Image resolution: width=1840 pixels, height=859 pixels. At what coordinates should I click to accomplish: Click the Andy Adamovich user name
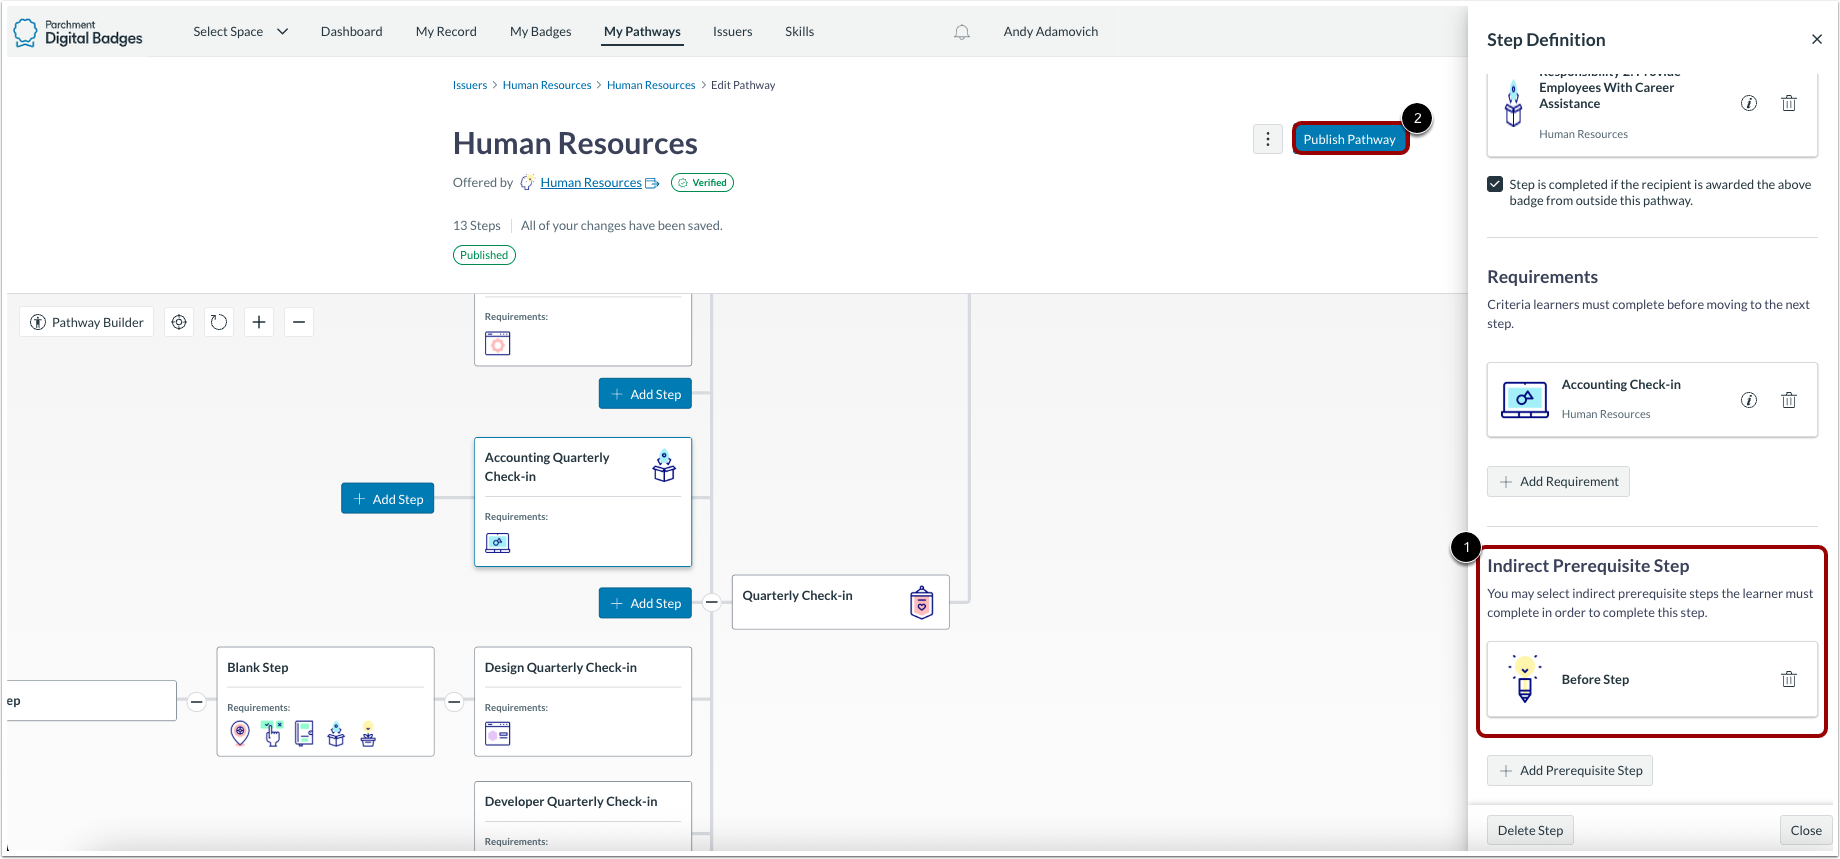pyautogui.click(x=1051, y=32)
